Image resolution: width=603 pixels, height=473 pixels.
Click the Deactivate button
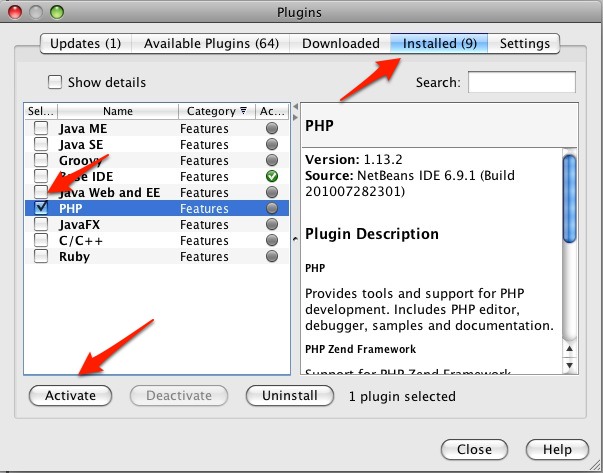click(179, 395)
